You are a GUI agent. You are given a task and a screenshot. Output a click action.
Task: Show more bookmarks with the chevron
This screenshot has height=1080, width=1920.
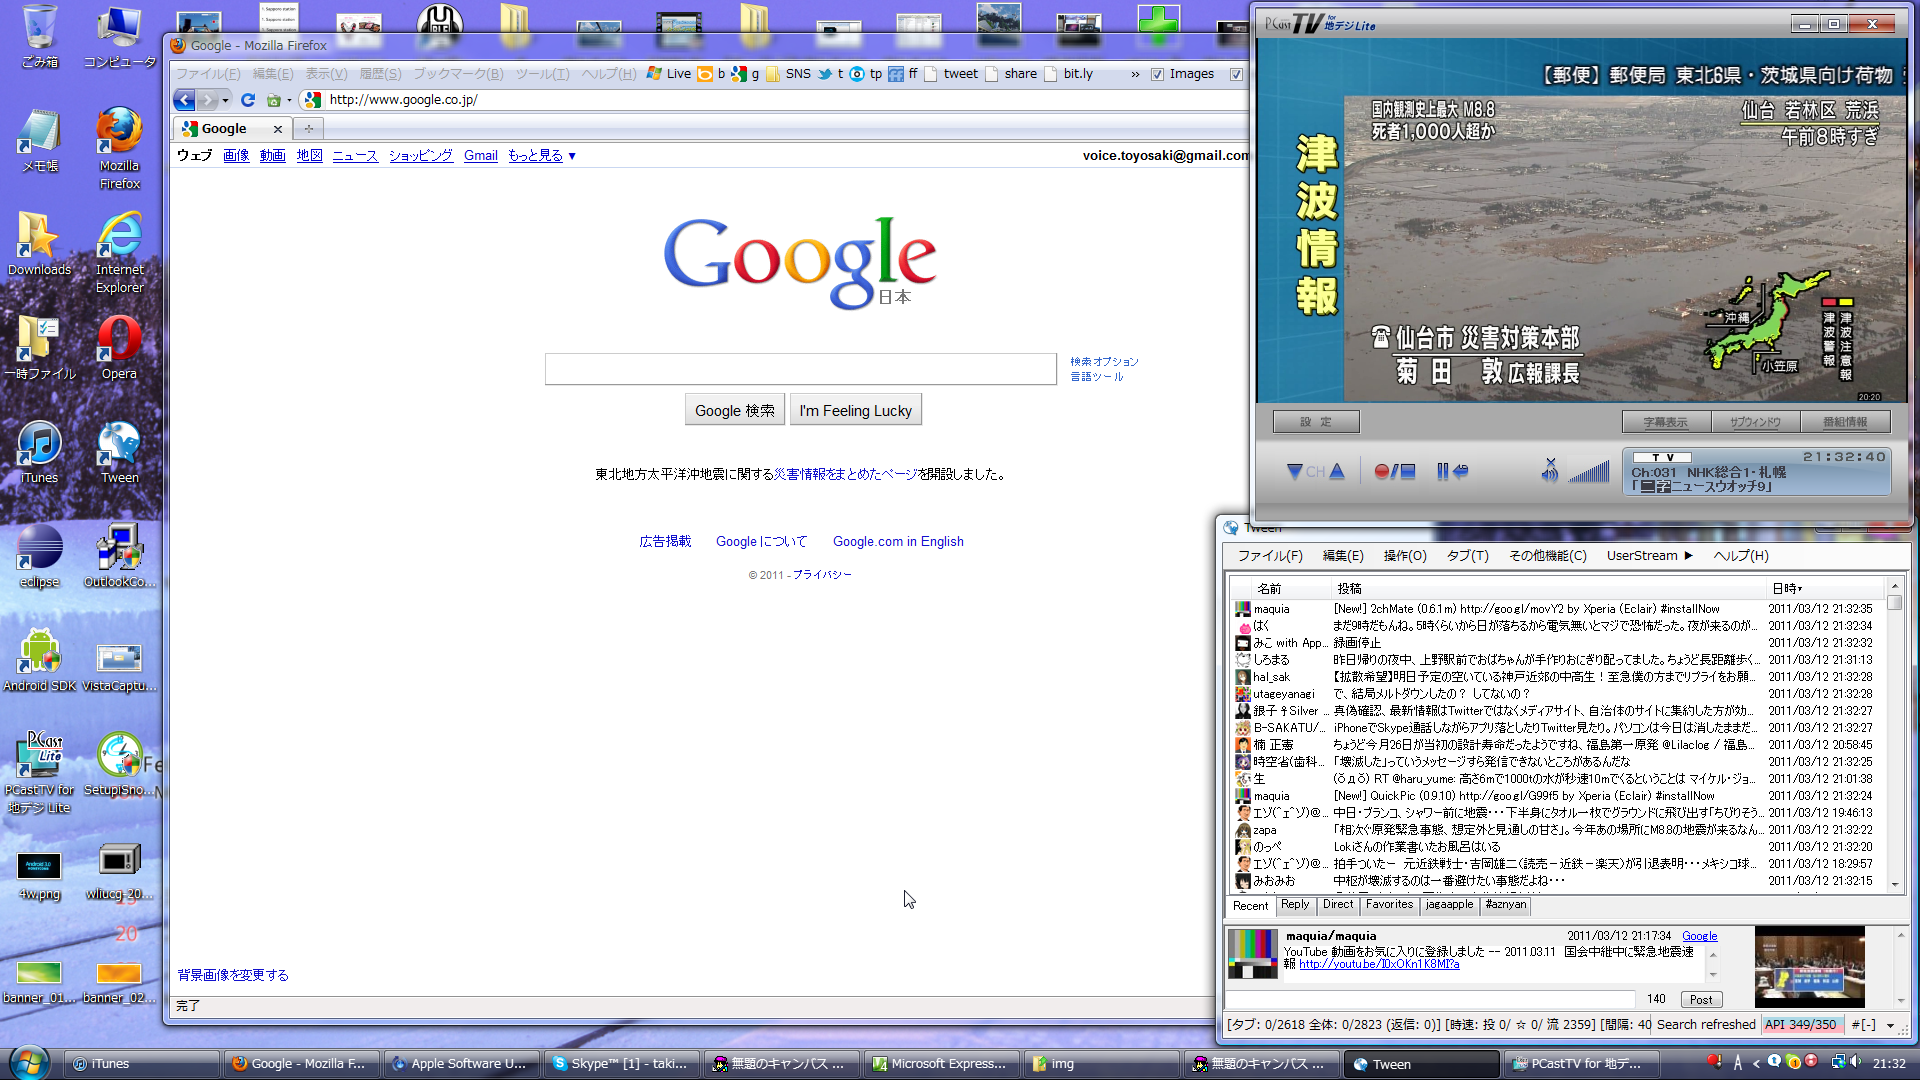point(1135,74)
